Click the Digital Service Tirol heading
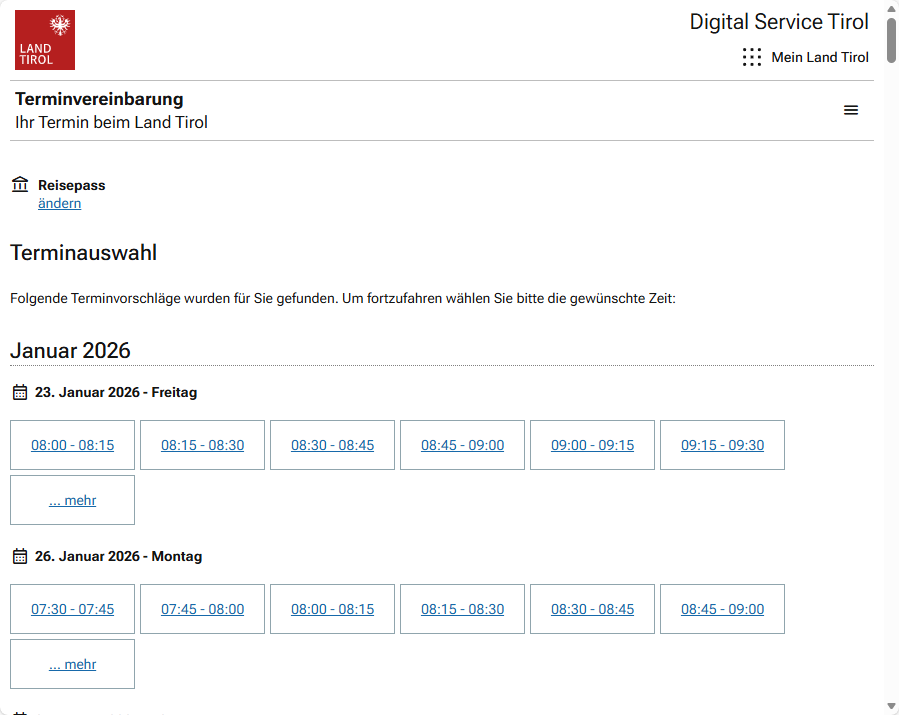Screen dimensions: 899x715 coord(779,22)
